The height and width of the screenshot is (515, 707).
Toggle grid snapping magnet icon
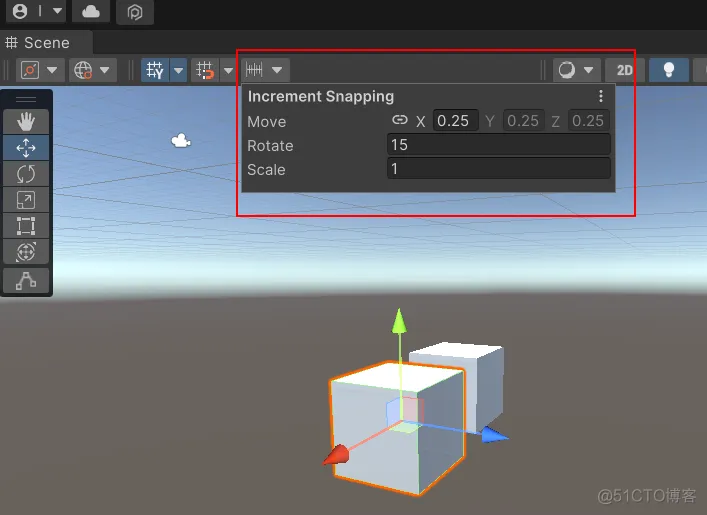tap(205, 70)
